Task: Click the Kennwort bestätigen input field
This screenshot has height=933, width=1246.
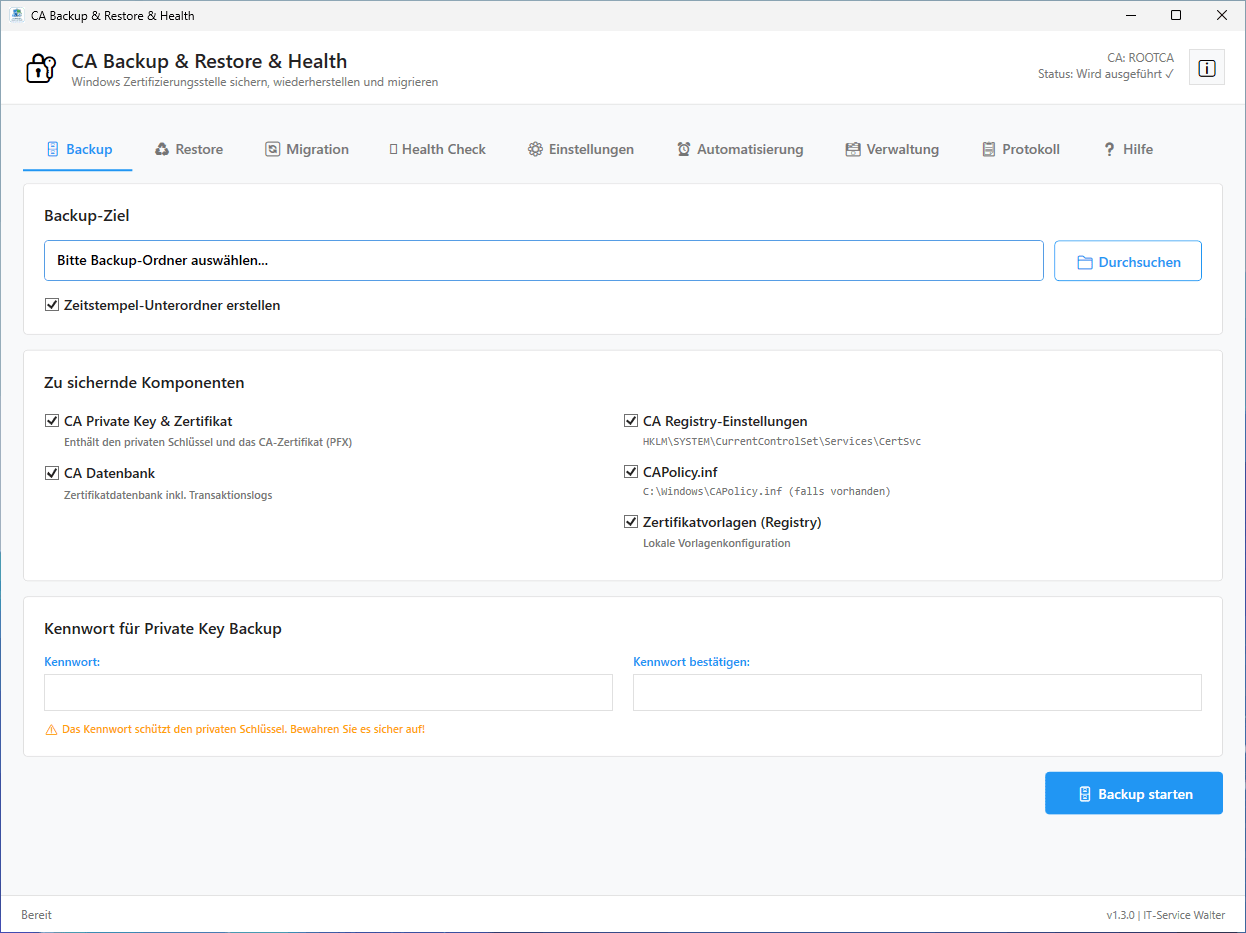Action: (x=916, y=692)
